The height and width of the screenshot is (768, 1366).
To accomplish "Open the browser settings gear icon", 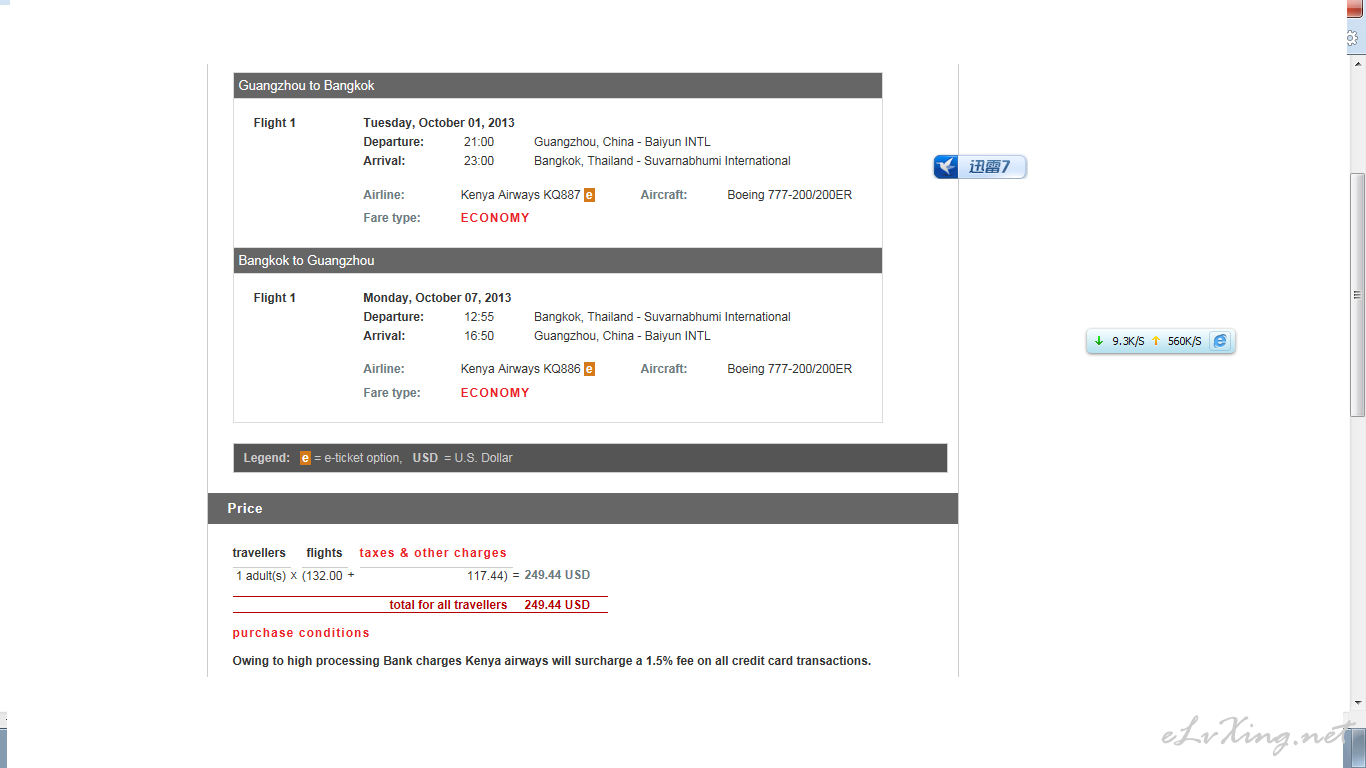I will [1354, 36].
